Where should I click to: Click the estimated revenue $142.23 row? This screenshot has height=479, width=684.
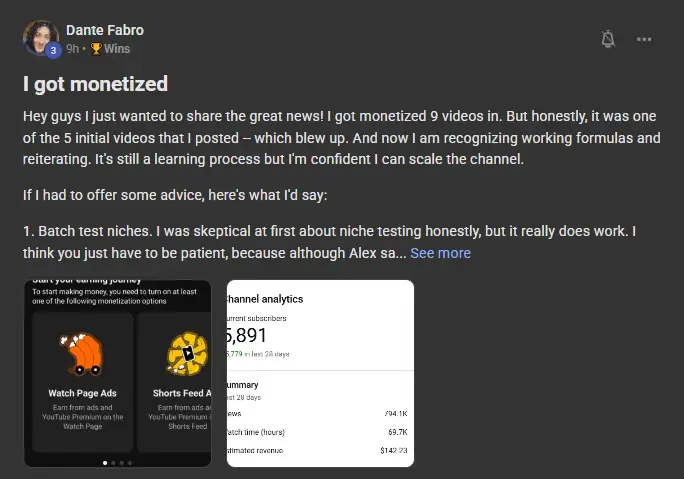point(317,450)
